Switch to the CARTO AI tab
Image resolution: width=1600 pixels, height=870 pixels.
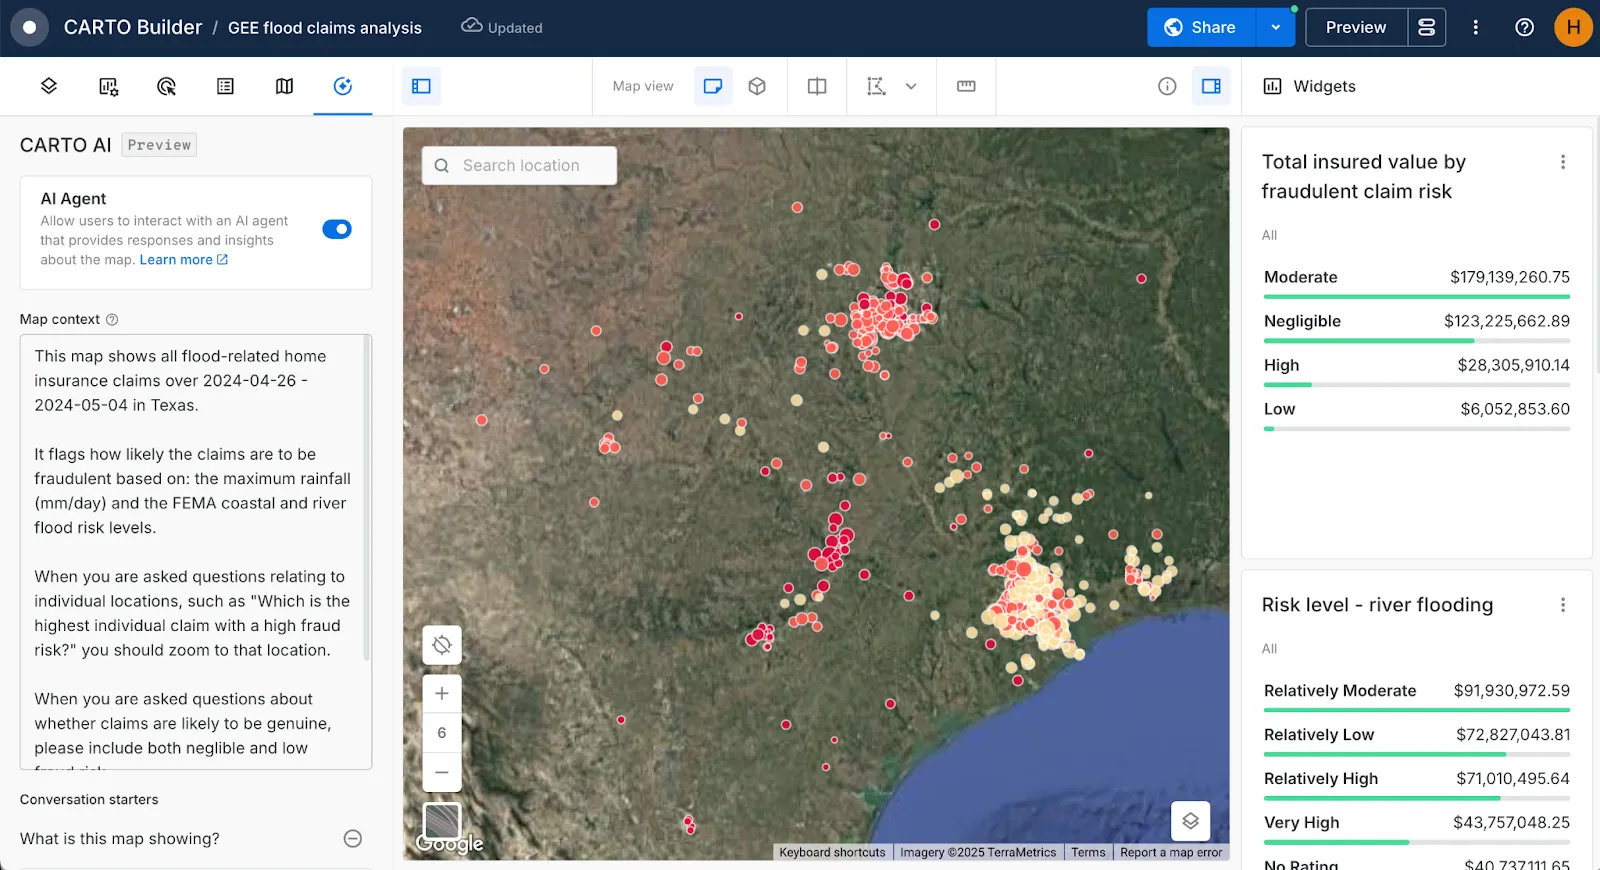tap(343, 86)
